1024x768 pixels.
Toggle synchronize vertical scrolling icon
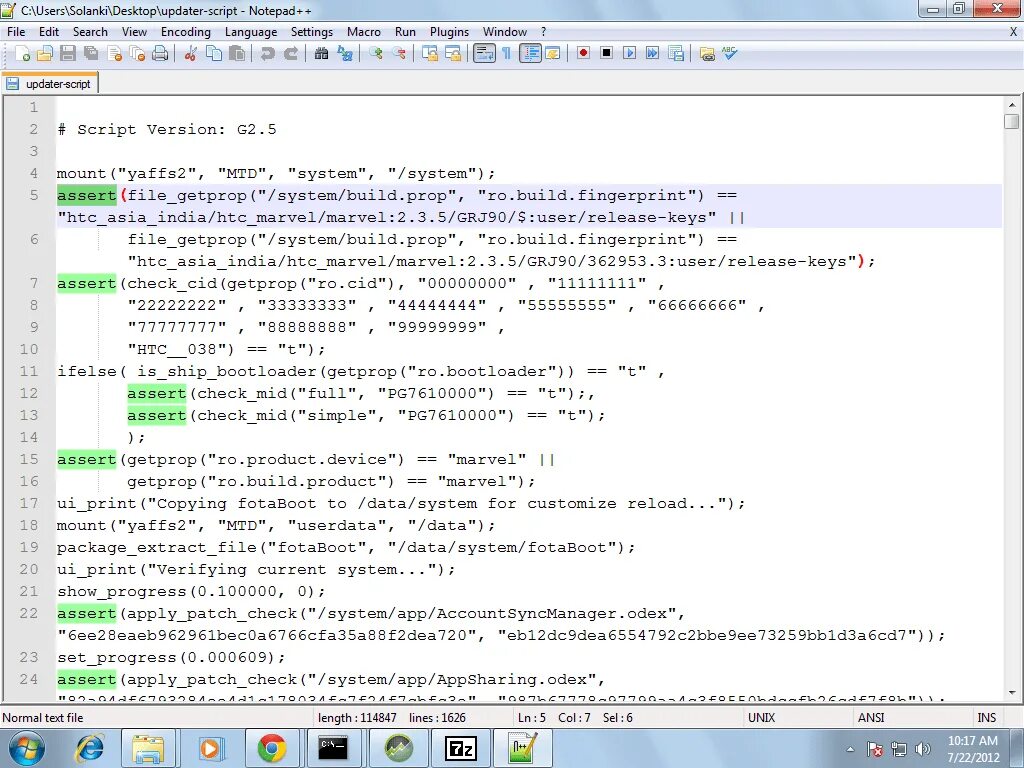429,54
